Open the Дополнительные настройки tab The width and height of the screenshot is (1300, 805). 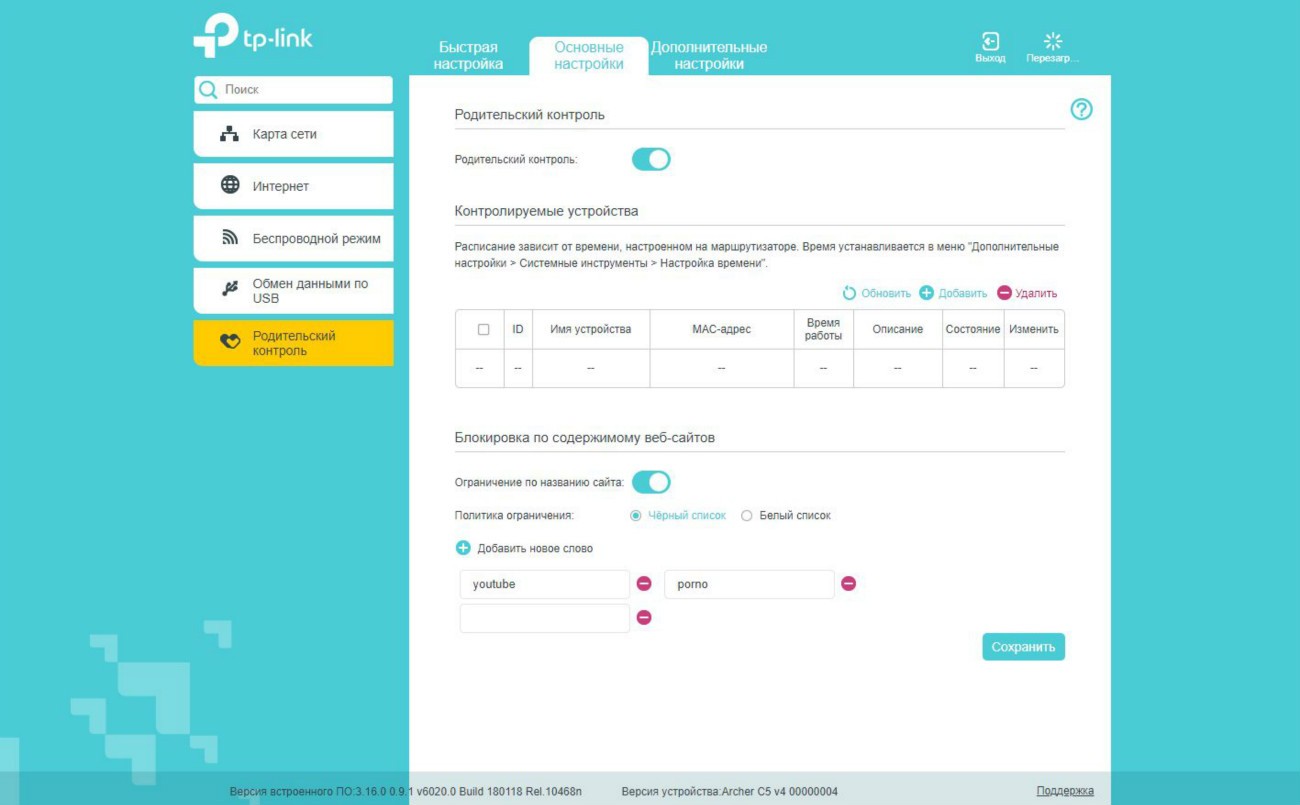708,56
